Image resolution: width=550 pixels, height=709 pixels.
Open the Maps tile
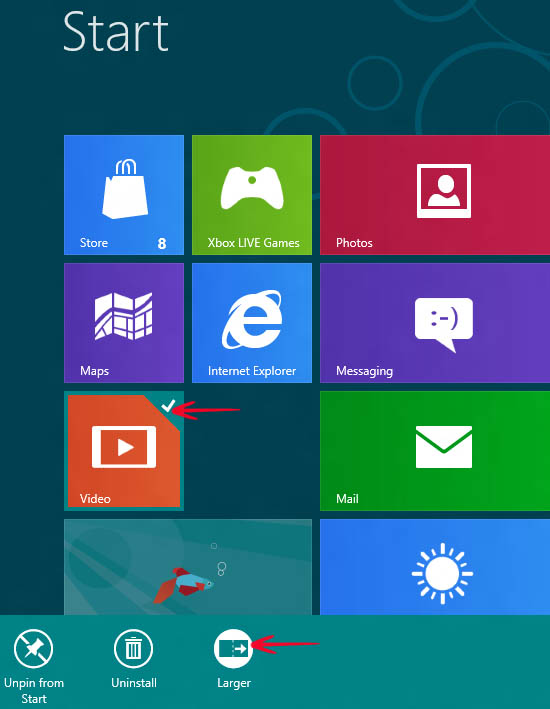(124, 323)
